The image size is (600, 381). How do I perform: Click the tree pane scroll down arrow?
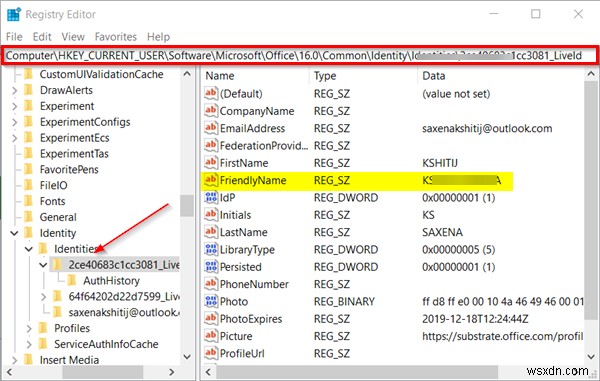[187, 357]
